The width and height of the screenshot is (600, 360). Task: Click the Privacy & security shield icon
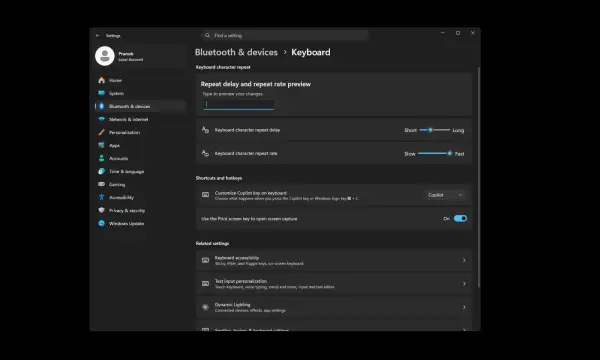(101, 210)
